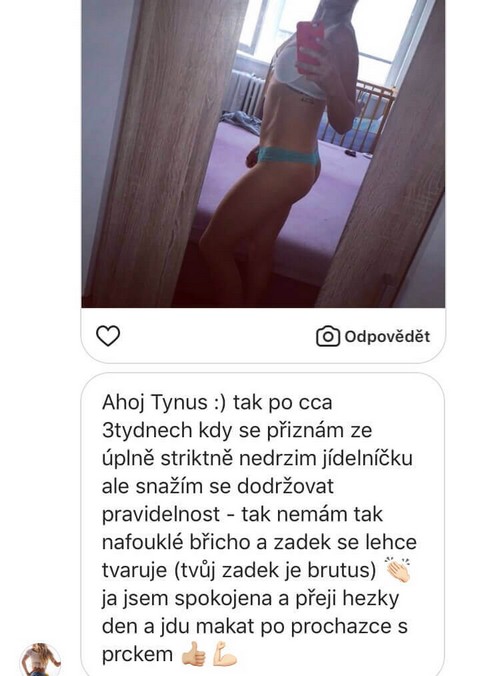Open the shared mirror selfie photo
The height and width of the screenshot is (676, 500).
click(263, 153)
